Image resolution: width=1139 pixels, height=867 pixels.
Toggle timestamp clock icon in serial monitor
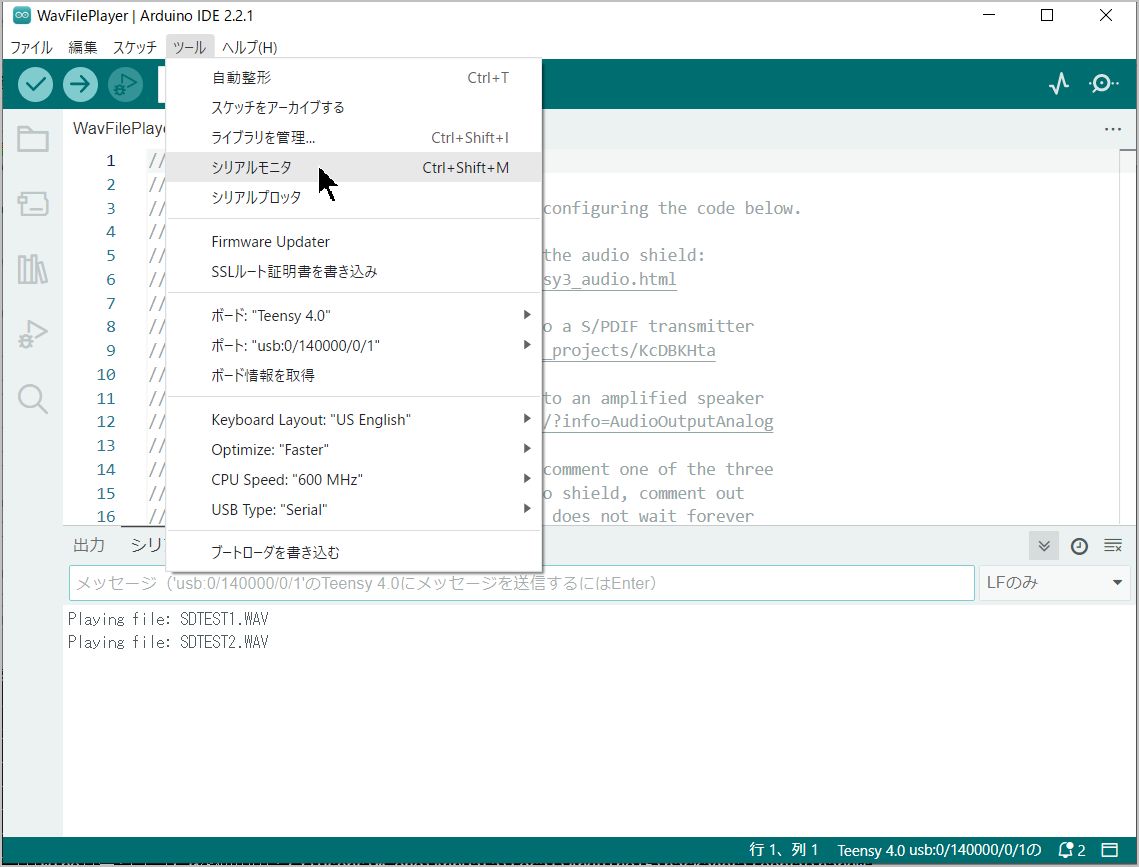[x=1079, y=546]
